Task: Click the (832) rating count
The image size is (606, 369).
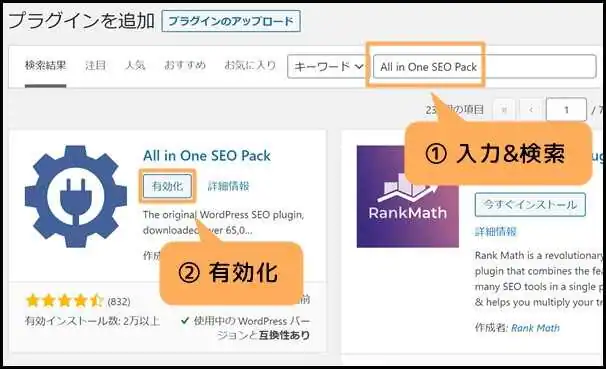Action: click(x=119, y=301)
